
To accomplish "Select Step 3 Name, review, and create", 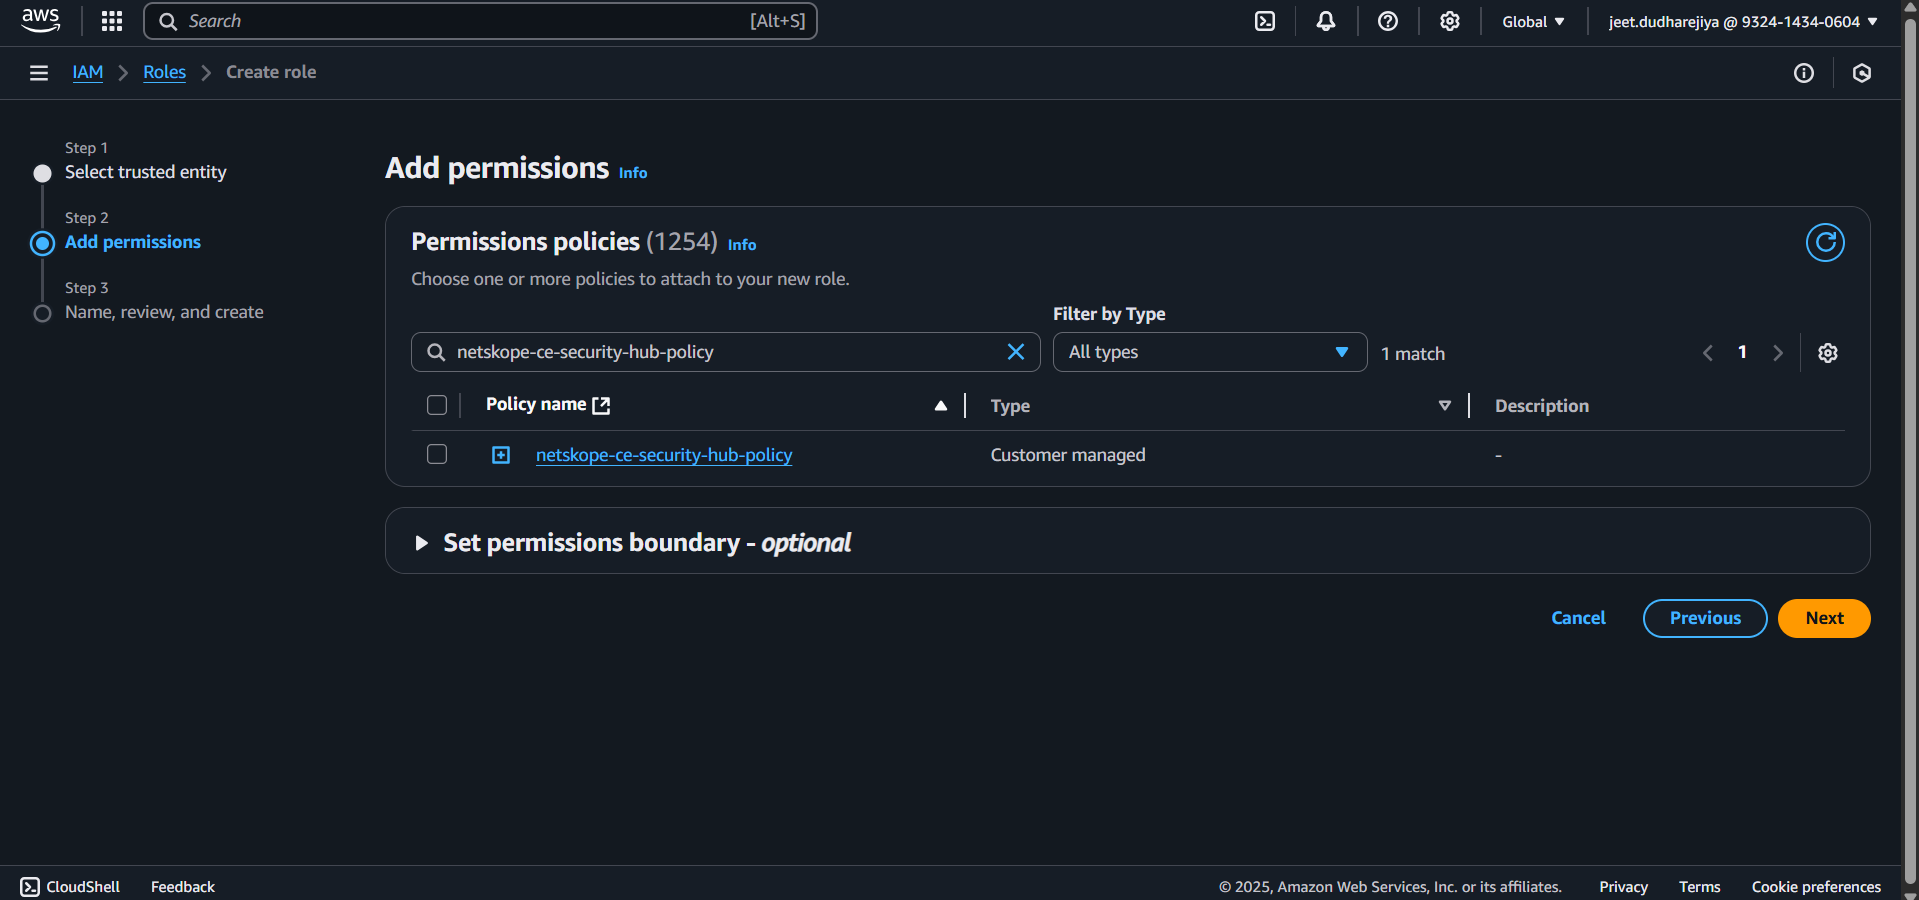I will coord(164,312).
